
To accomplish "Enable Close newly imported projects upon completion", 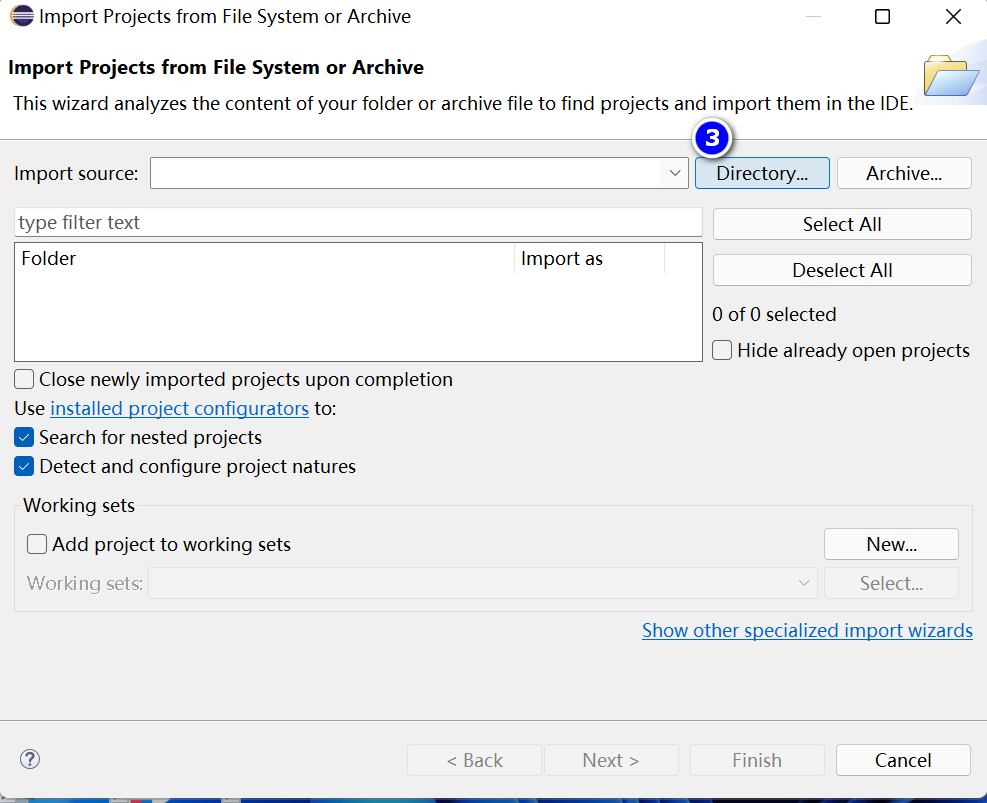I will (x=25, y=380).
